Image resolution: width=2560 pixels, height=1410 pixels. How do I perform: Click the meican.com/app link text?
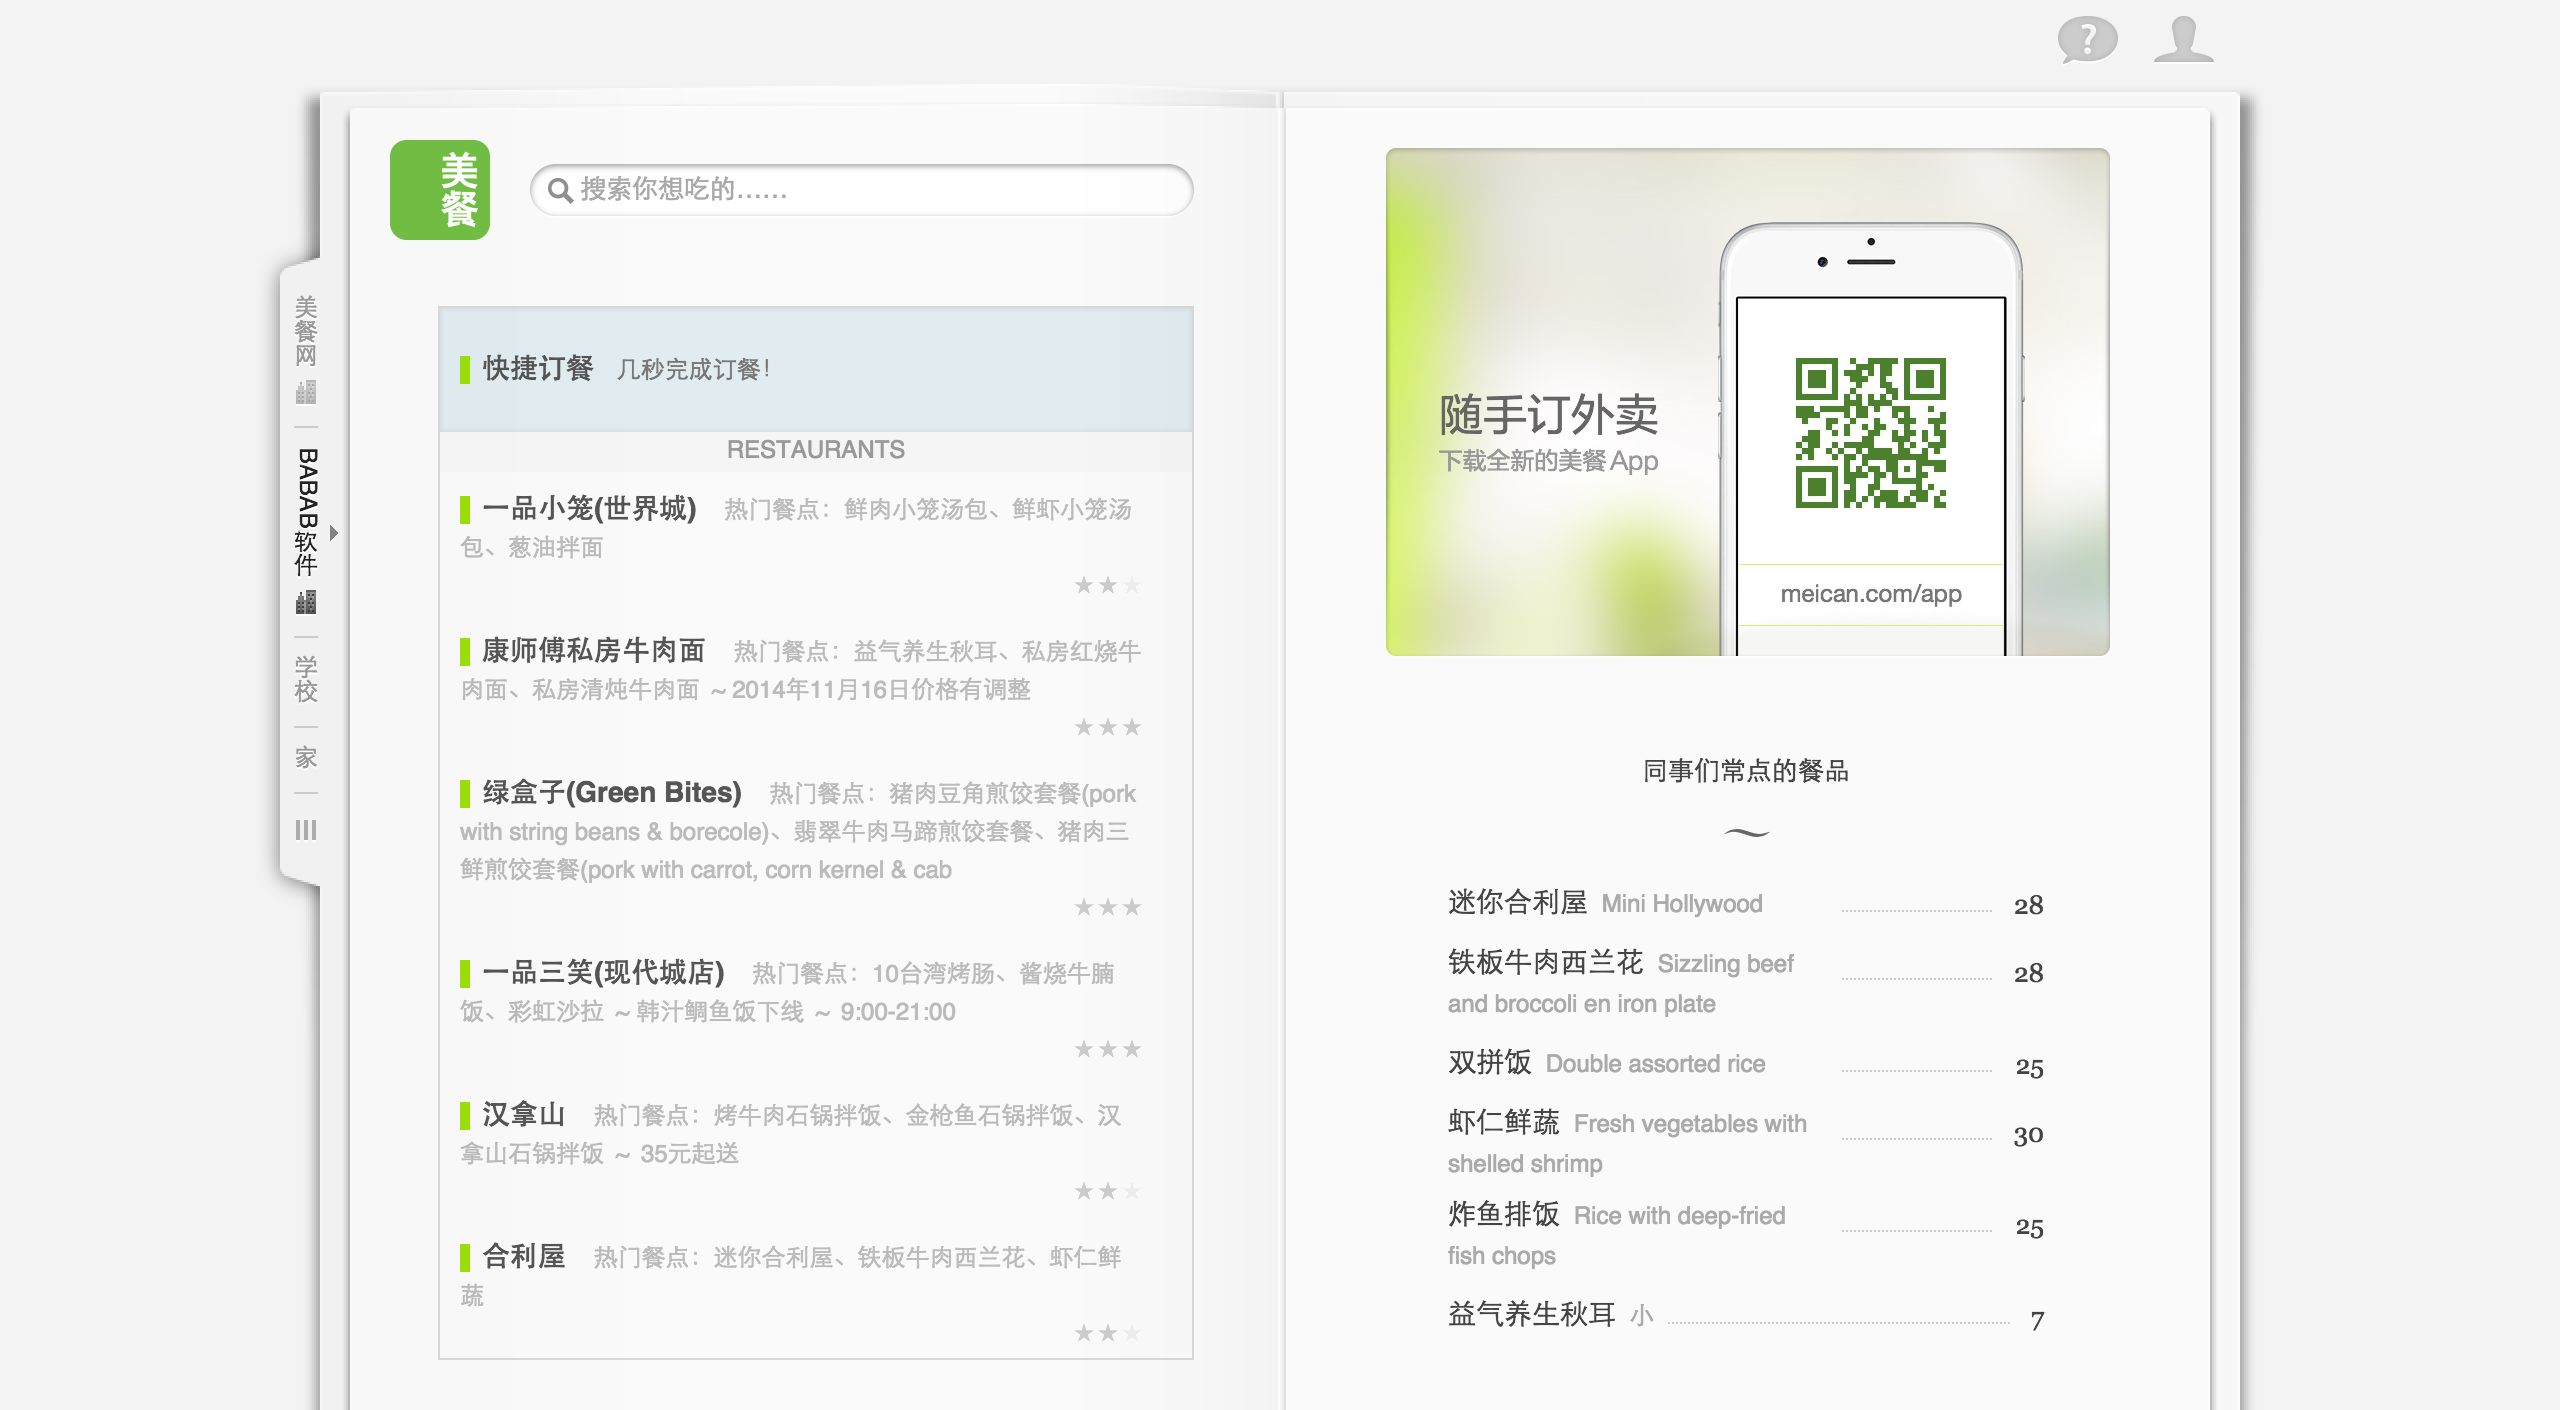click(1871, 594)
